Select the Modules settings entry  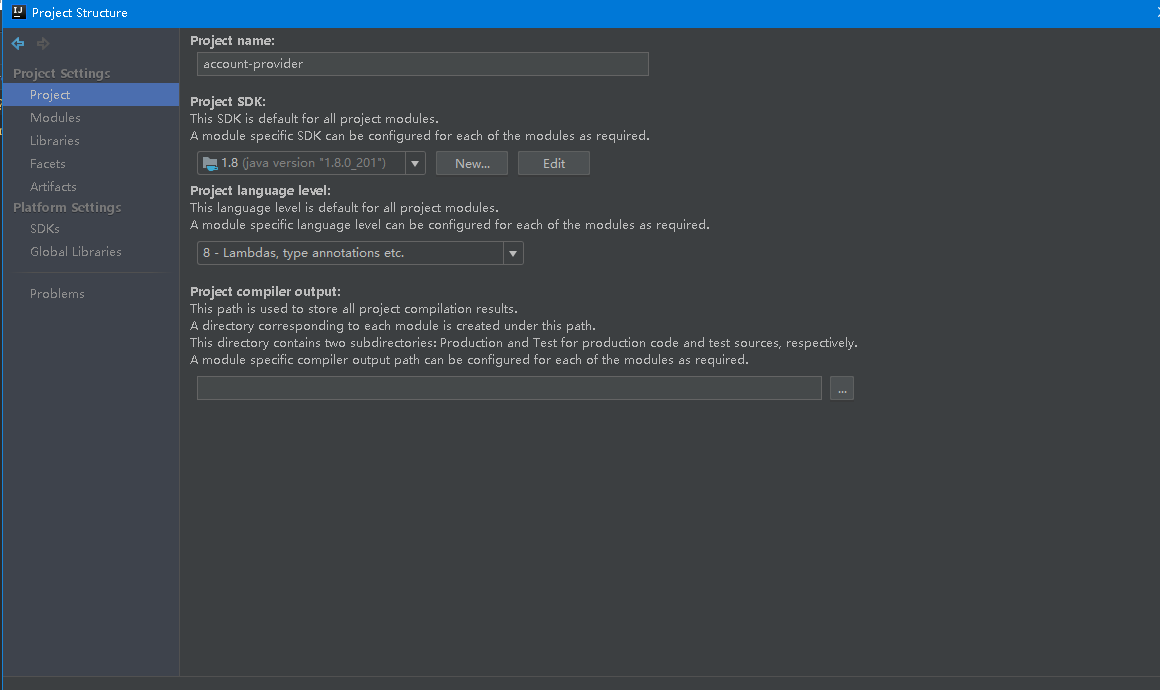click(55, 117)
